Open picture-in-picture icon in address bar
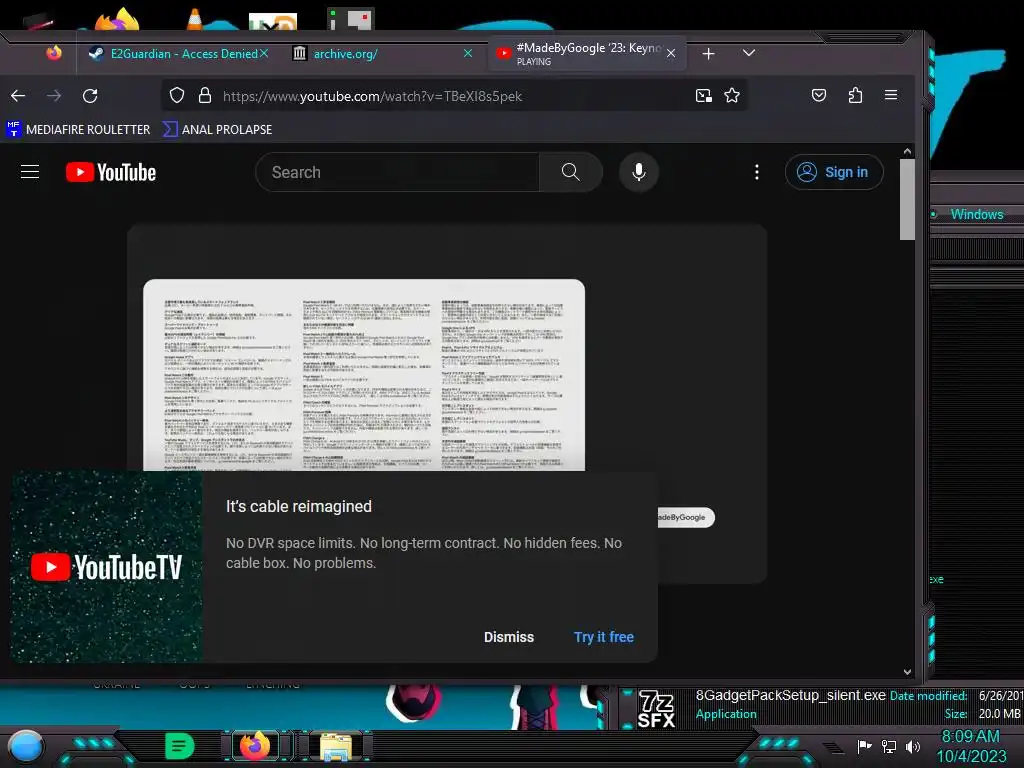Viewport: 1024px width, 768px height. click(x=703, y=95)
